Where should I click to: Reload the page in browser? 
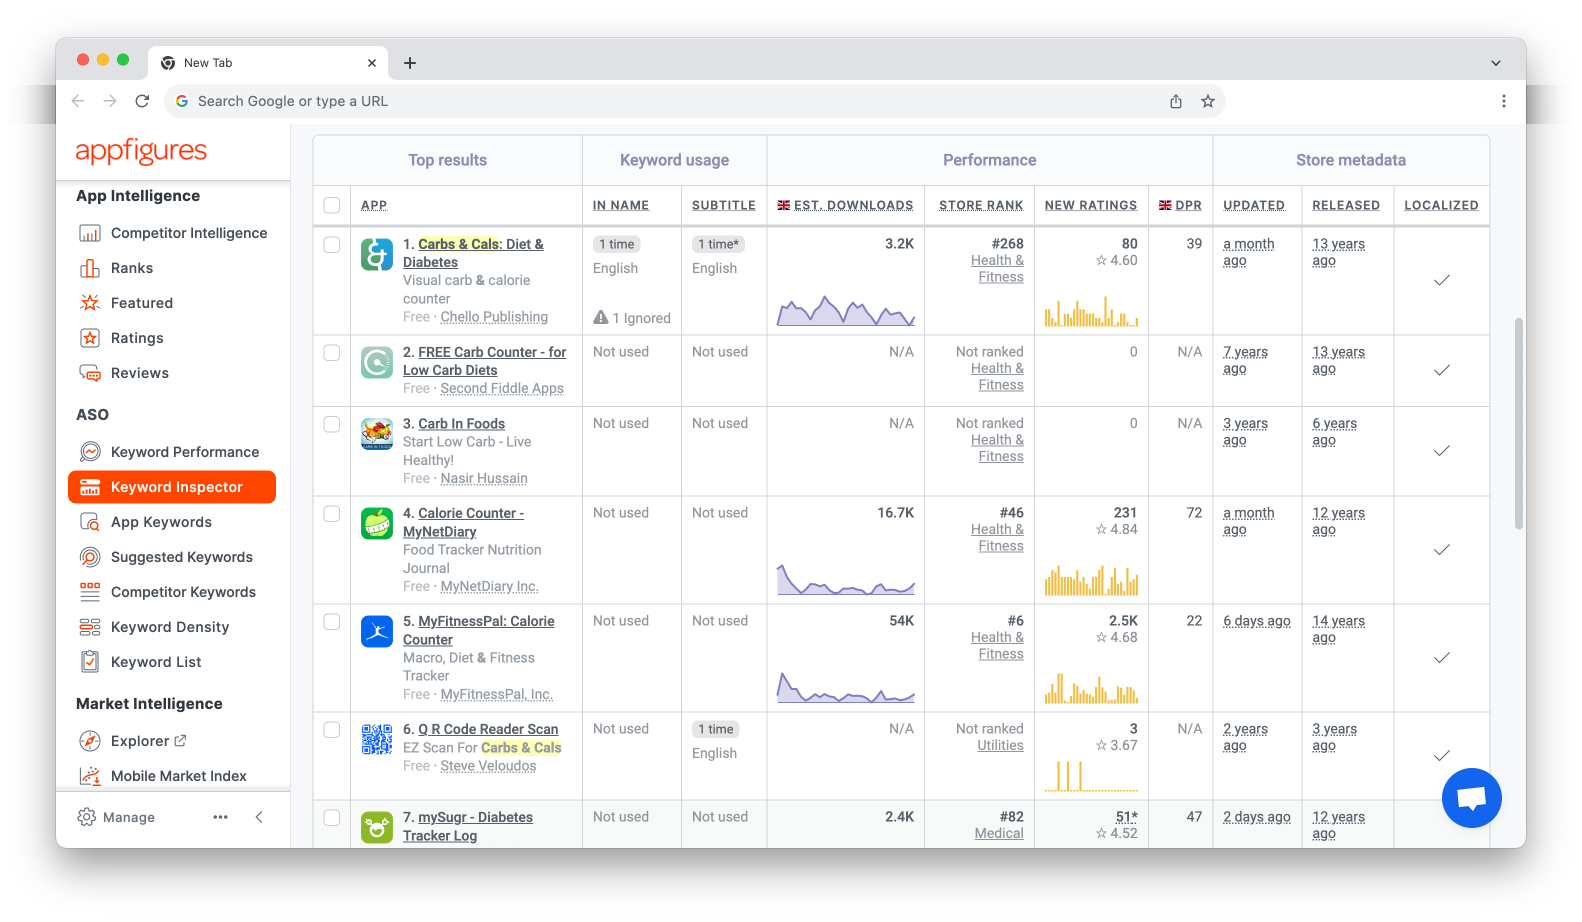142,101
